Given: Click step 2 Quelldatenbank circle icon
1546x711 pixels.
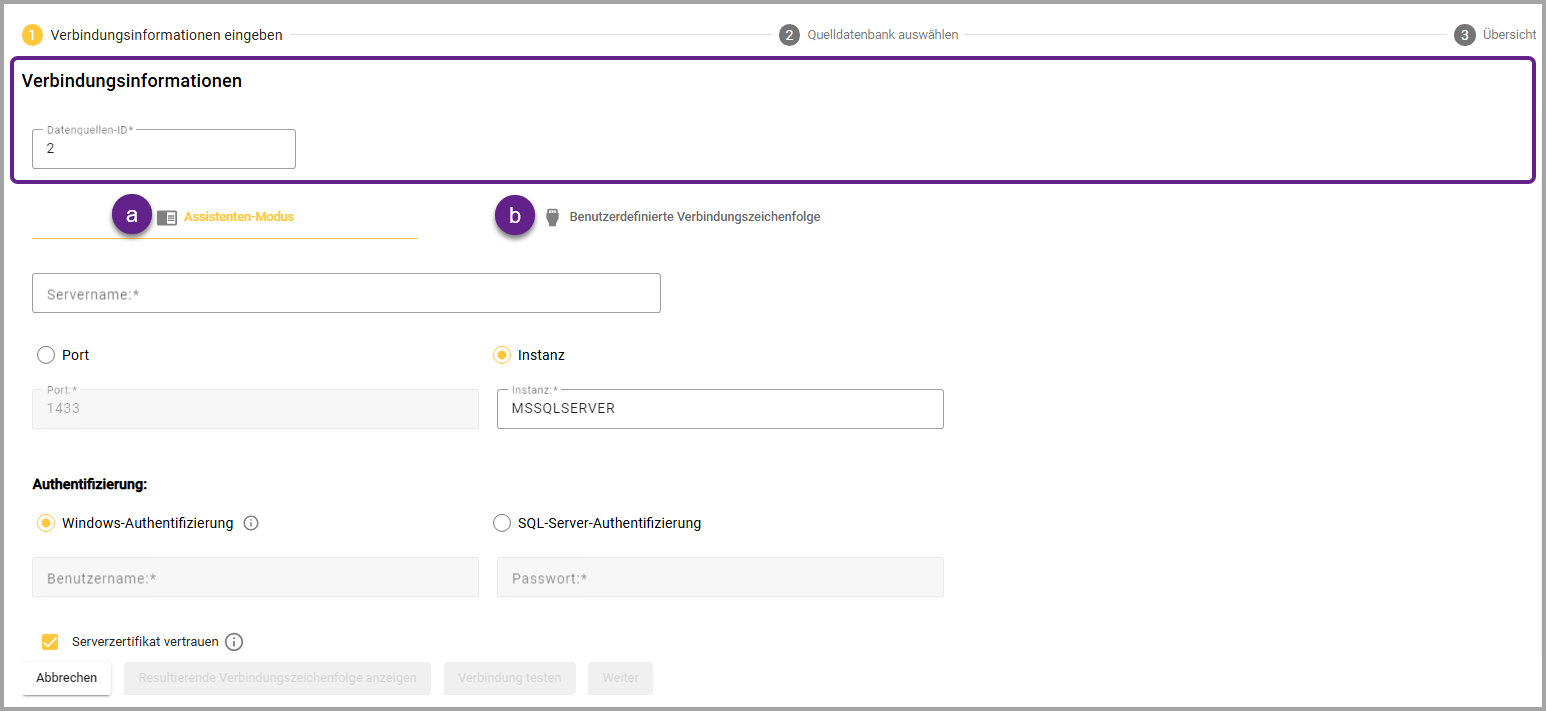Looking at the screenshot, I should tap(789, 35).
